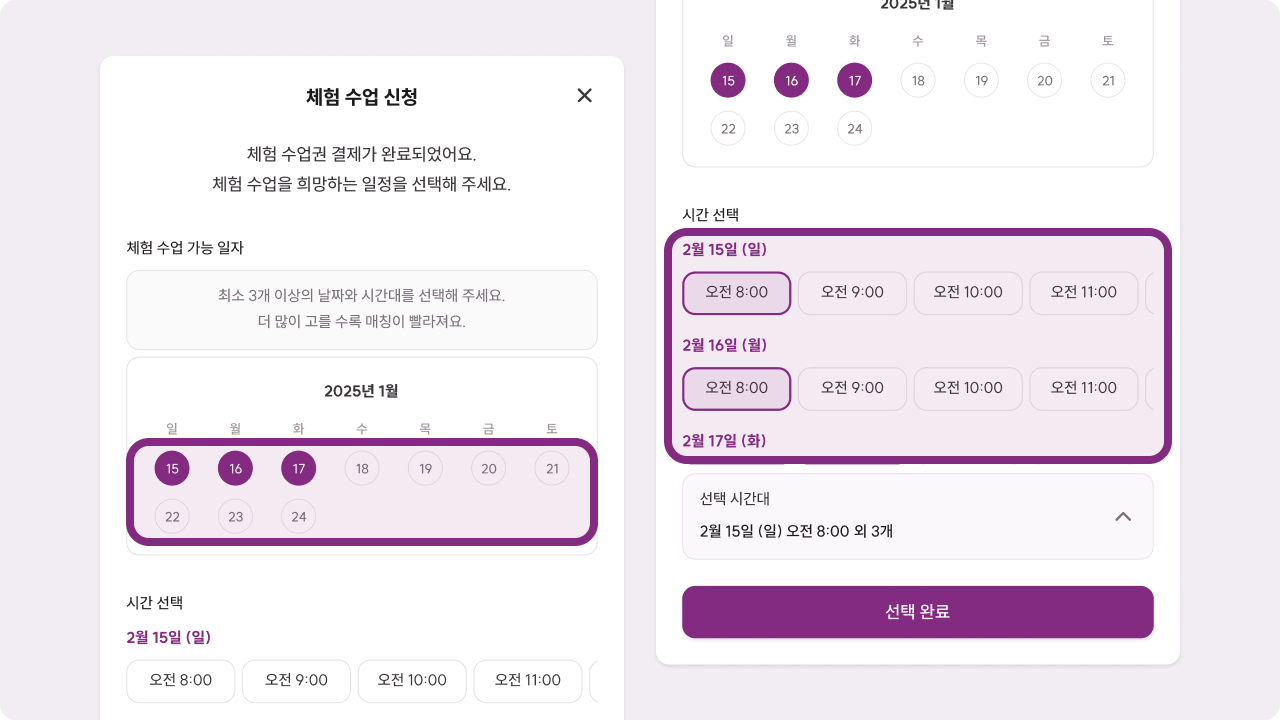
Task: Pick date 20 in the 체험 수업 신청 dialog calendar
Action: 488,468
